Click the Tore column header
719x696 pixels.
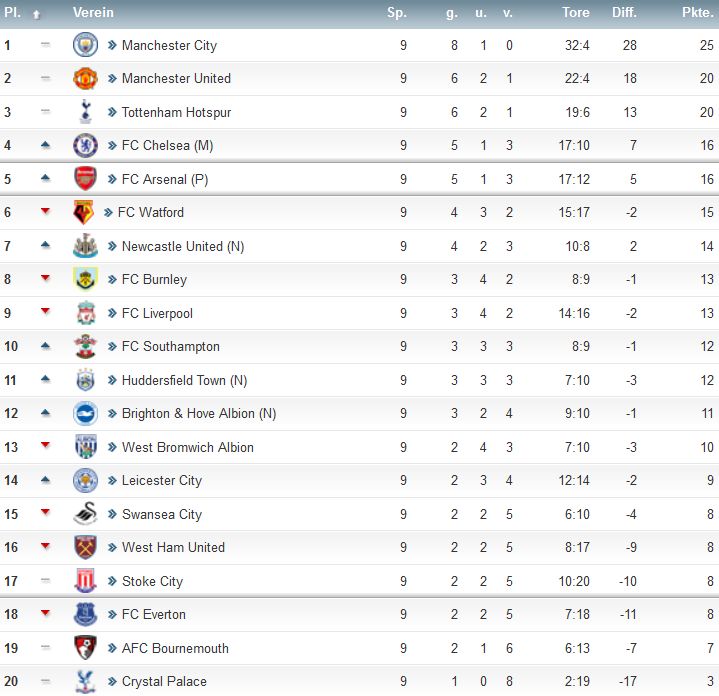point(576,12)
